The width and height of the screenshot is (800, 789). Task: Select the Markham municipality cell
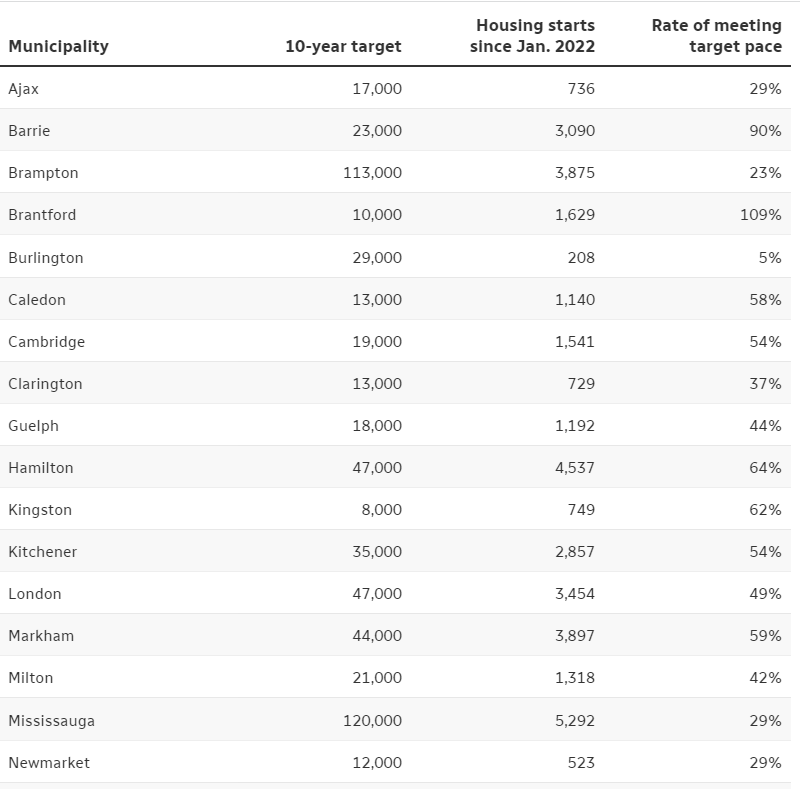tap(41, 636)
